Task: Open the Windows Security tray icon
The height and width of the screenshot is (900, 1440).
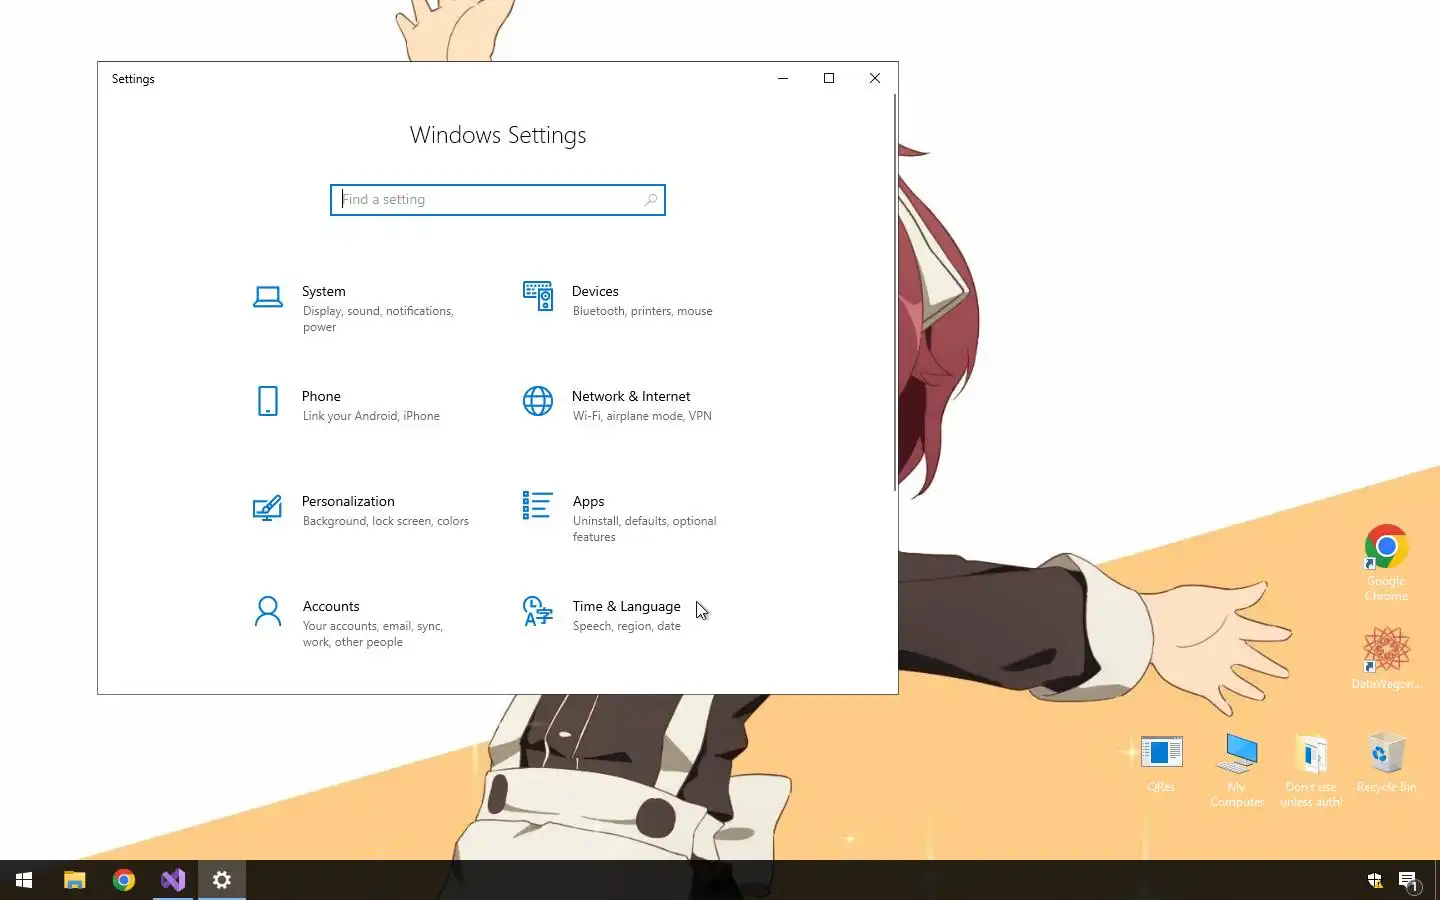Action: pyautogui.click(x=1375, y=881)
